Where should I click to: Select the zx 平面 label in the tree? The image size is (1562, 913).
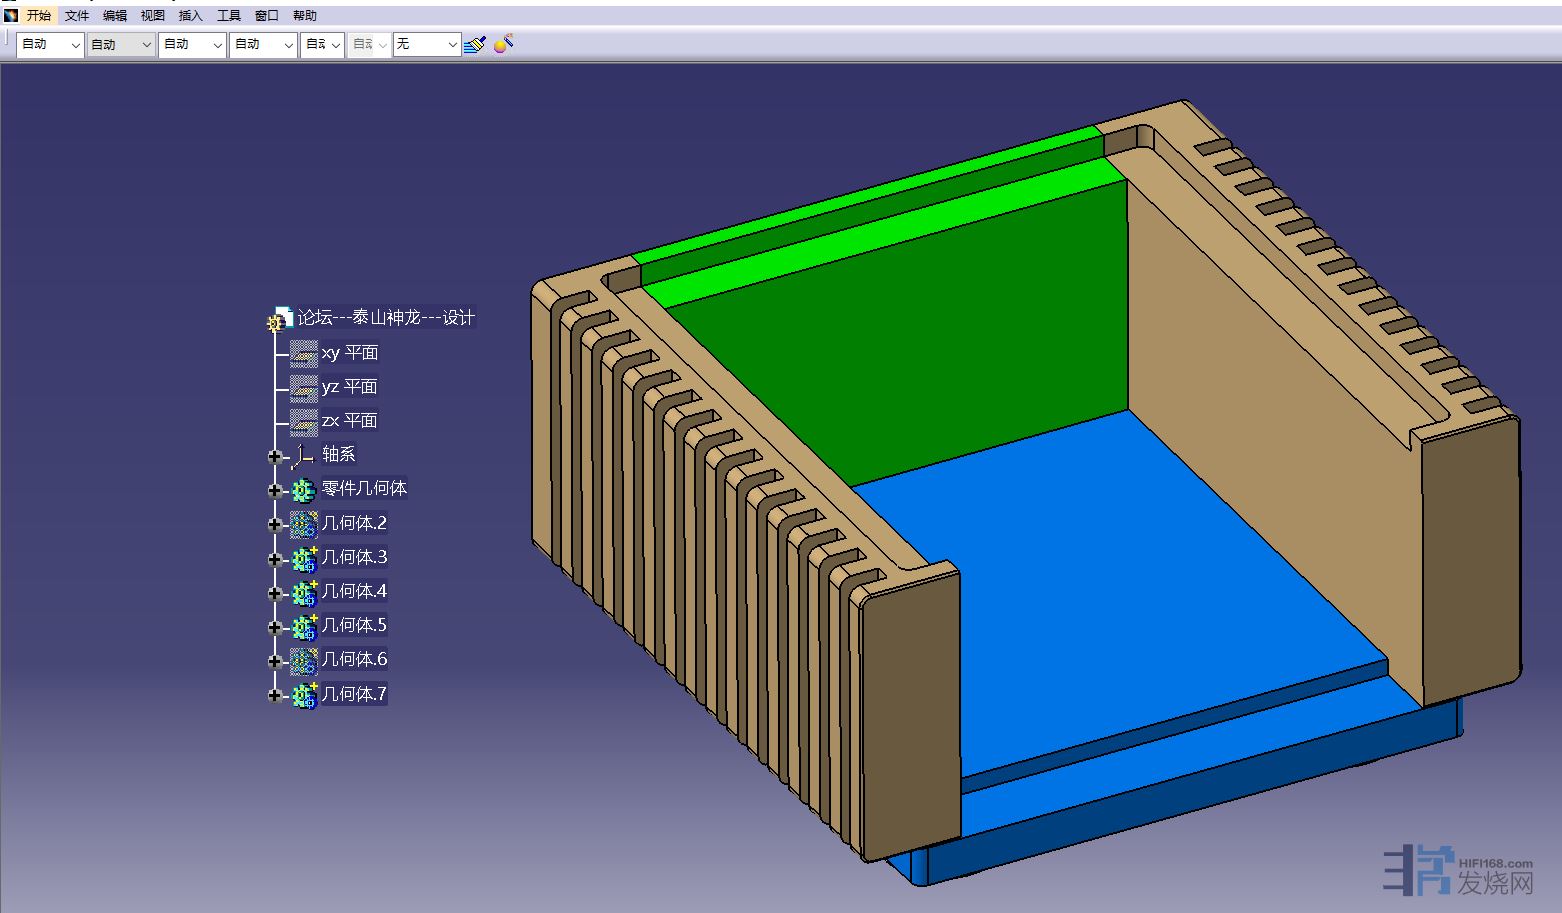[349, 421]
